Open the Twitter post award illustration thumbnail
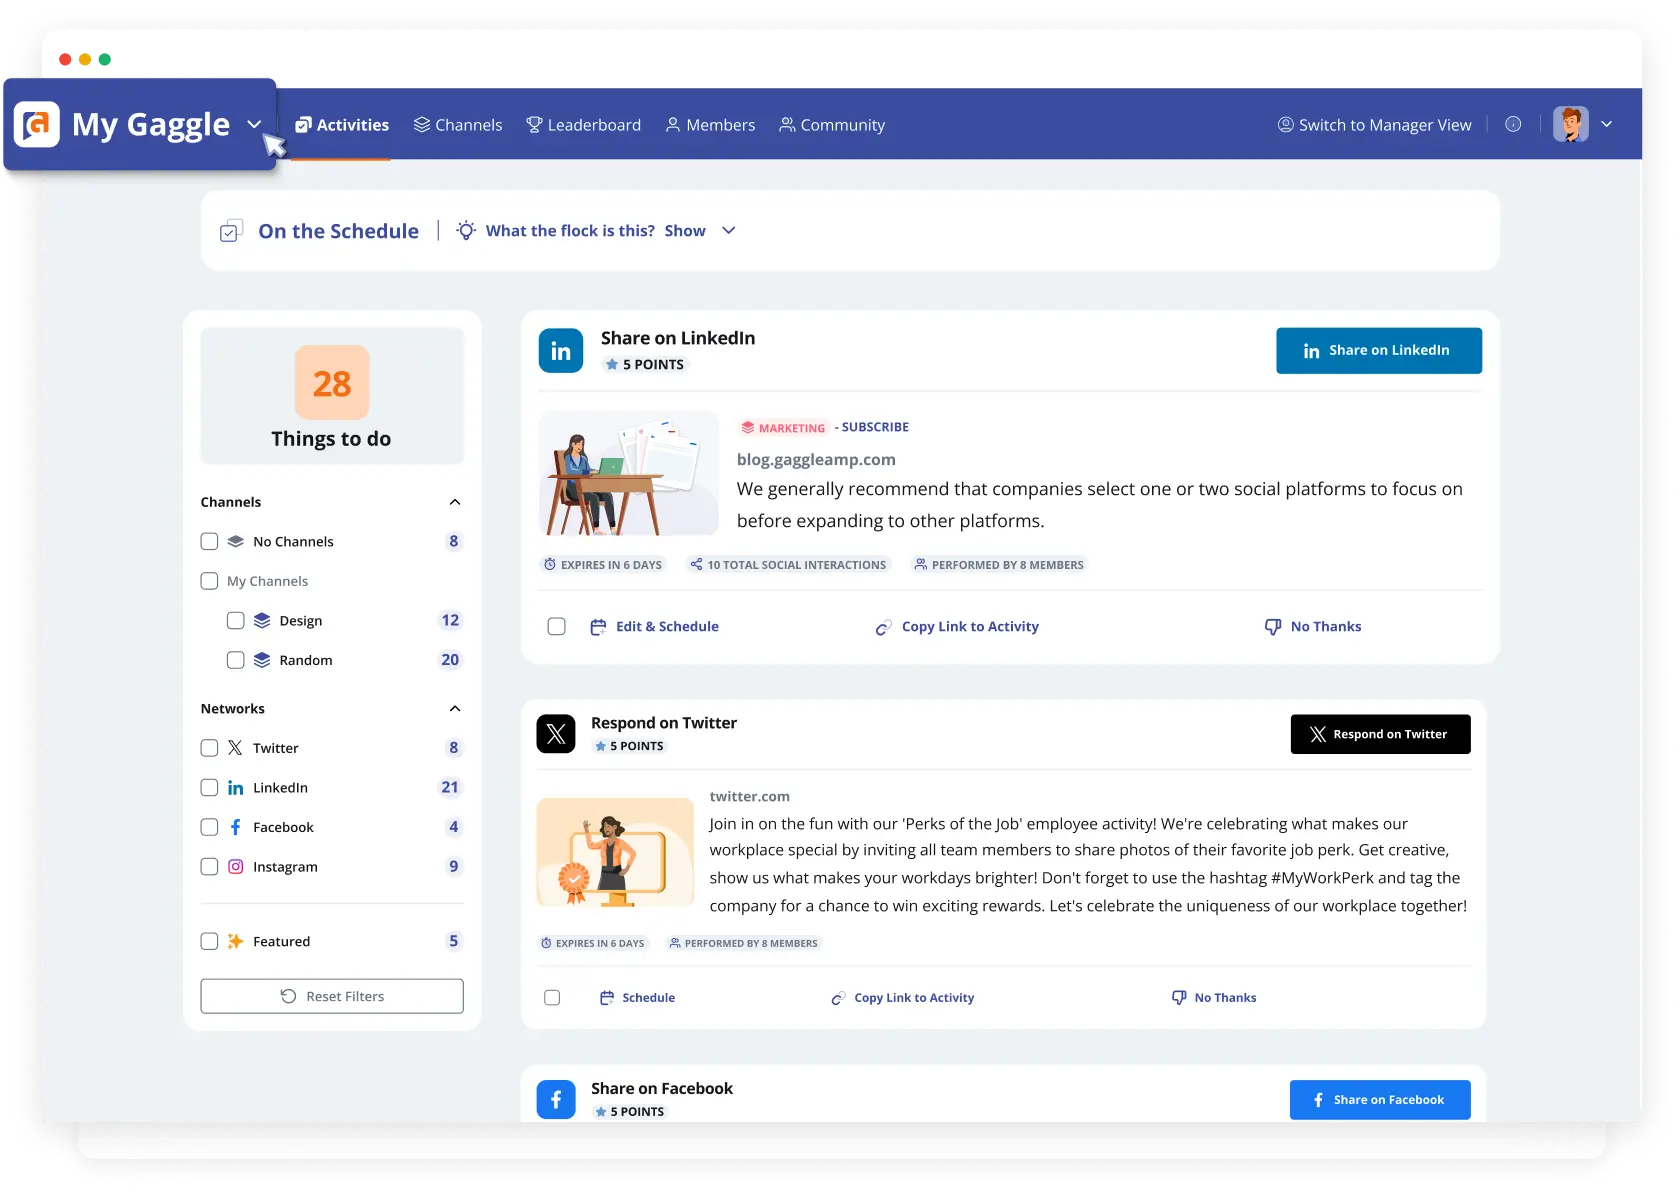 pyautogui.click(x=616, y=852)
